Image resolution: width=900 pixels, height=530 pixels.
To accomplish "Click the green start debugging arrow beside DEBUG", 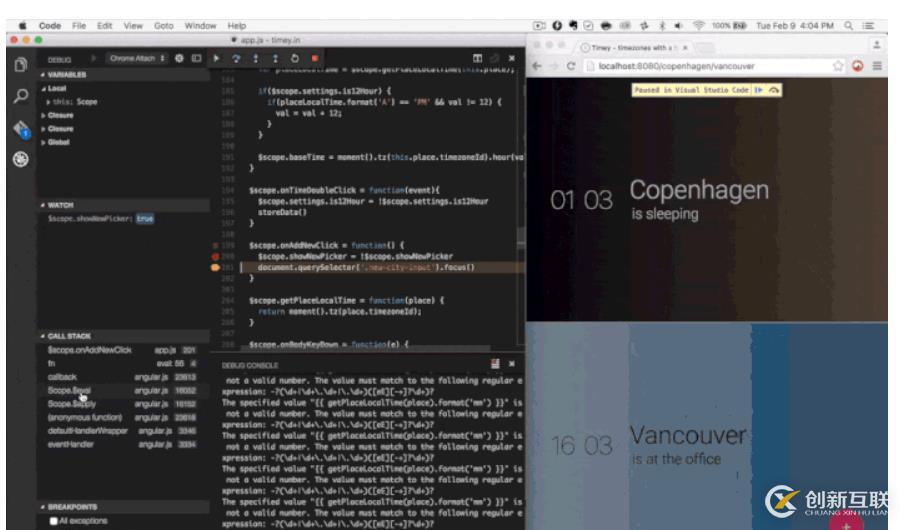I will coord(94,59).
